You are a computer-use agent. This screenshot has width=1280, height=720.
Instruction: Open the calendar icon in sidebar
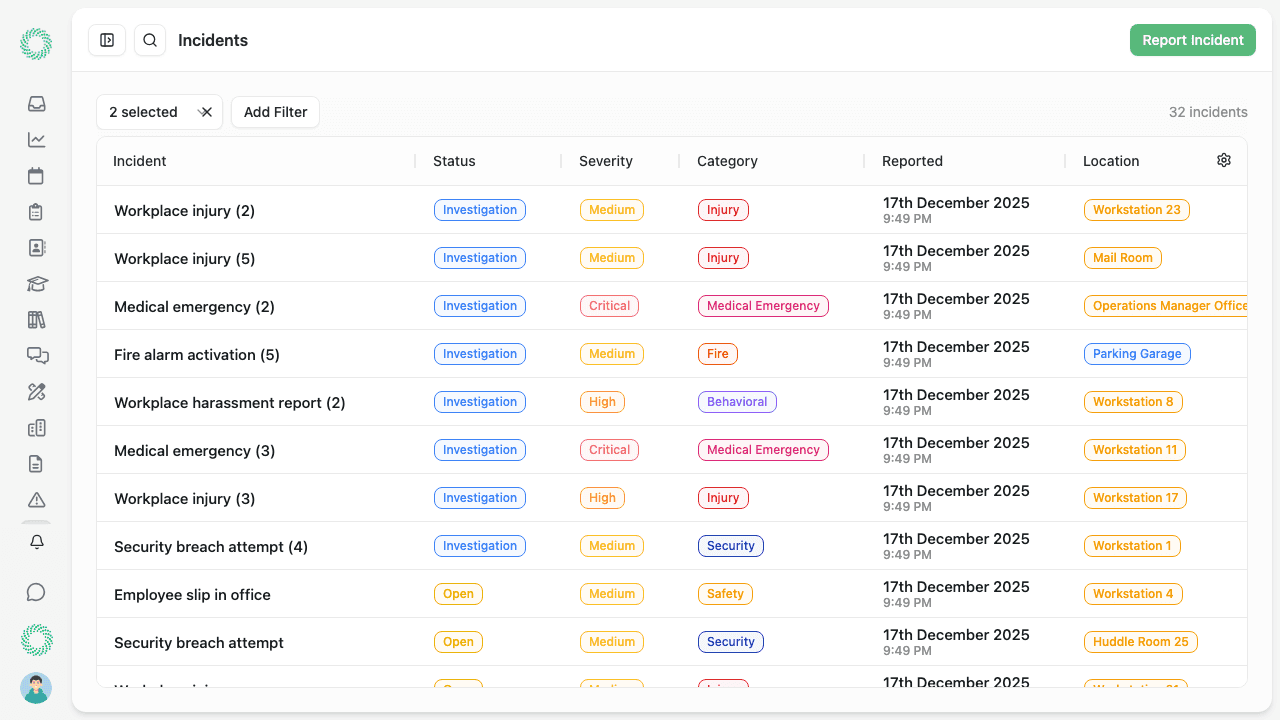click(x=36, y=176)
